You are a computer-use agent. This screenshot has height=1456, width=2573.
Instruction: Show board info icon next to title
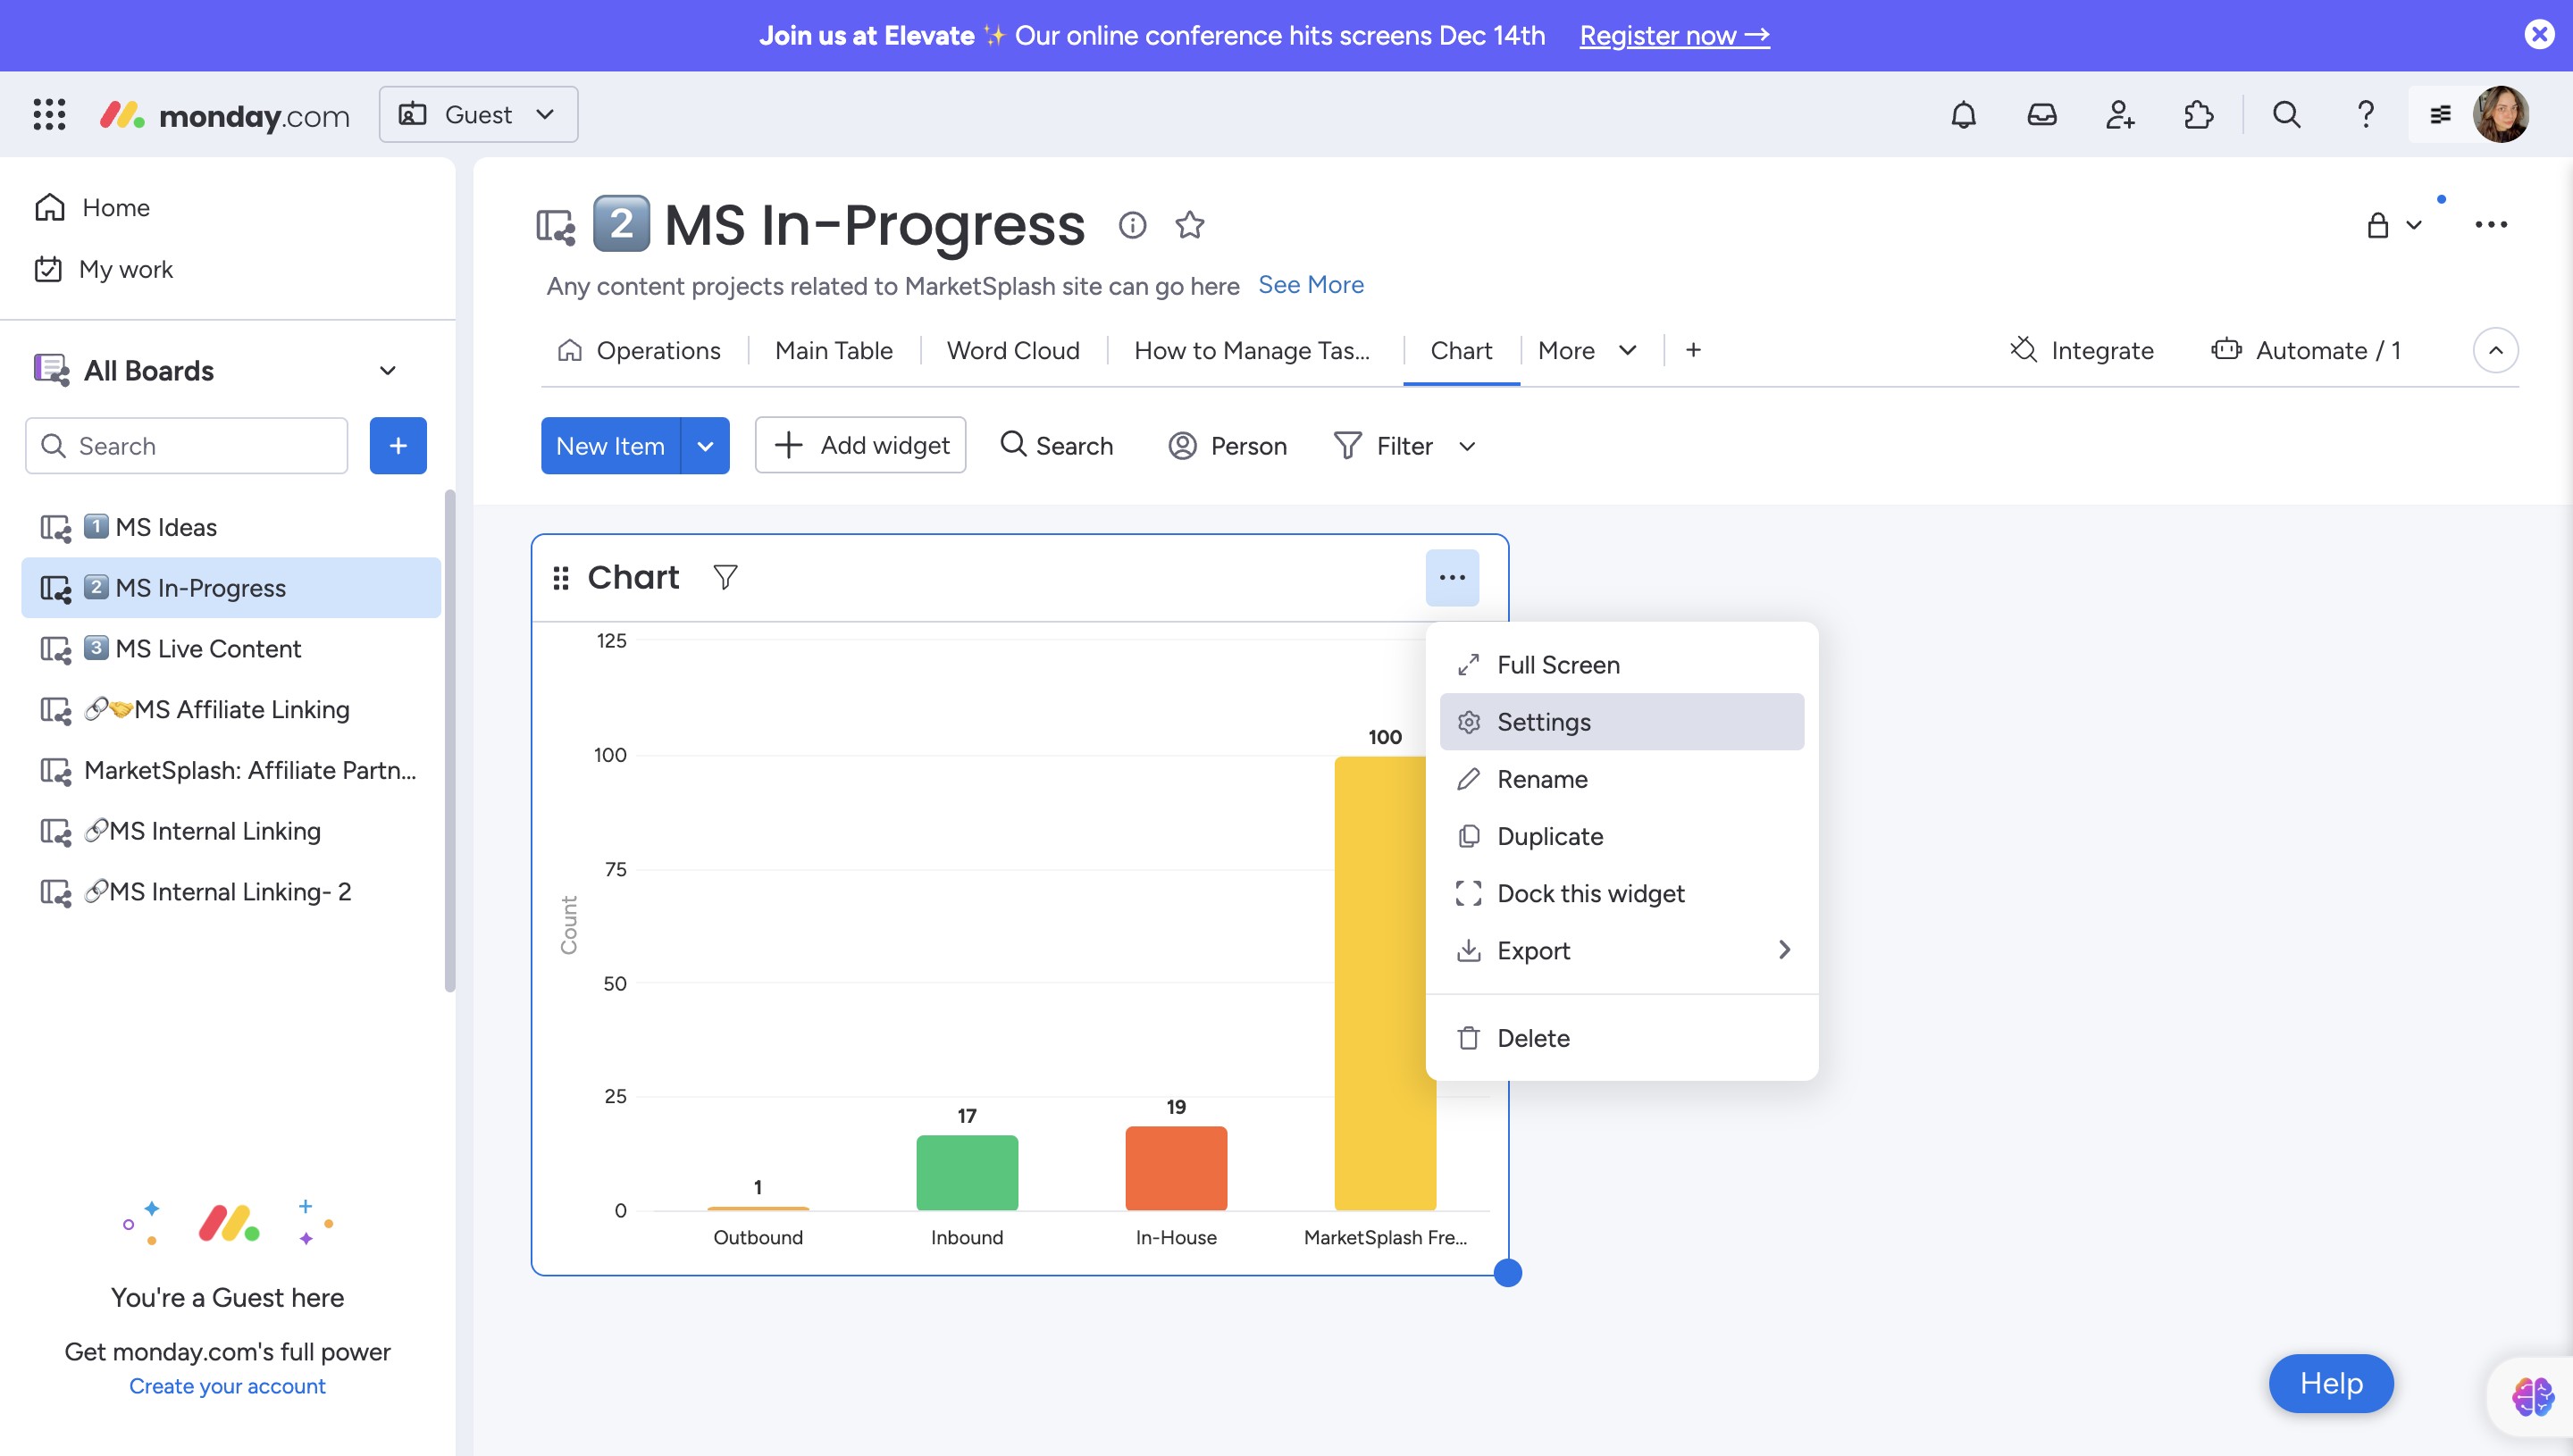point(1132,225)
